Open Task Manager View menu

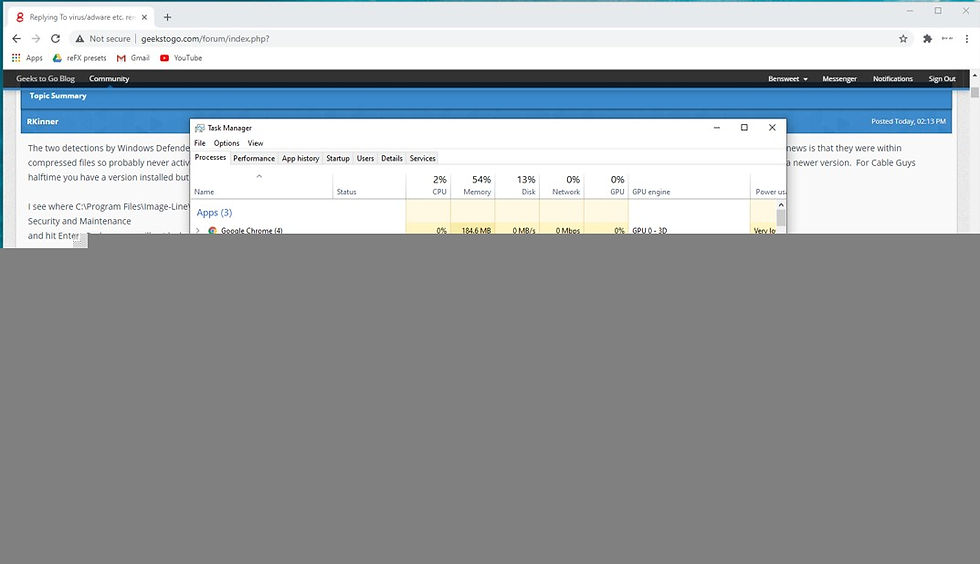[255, 143]
